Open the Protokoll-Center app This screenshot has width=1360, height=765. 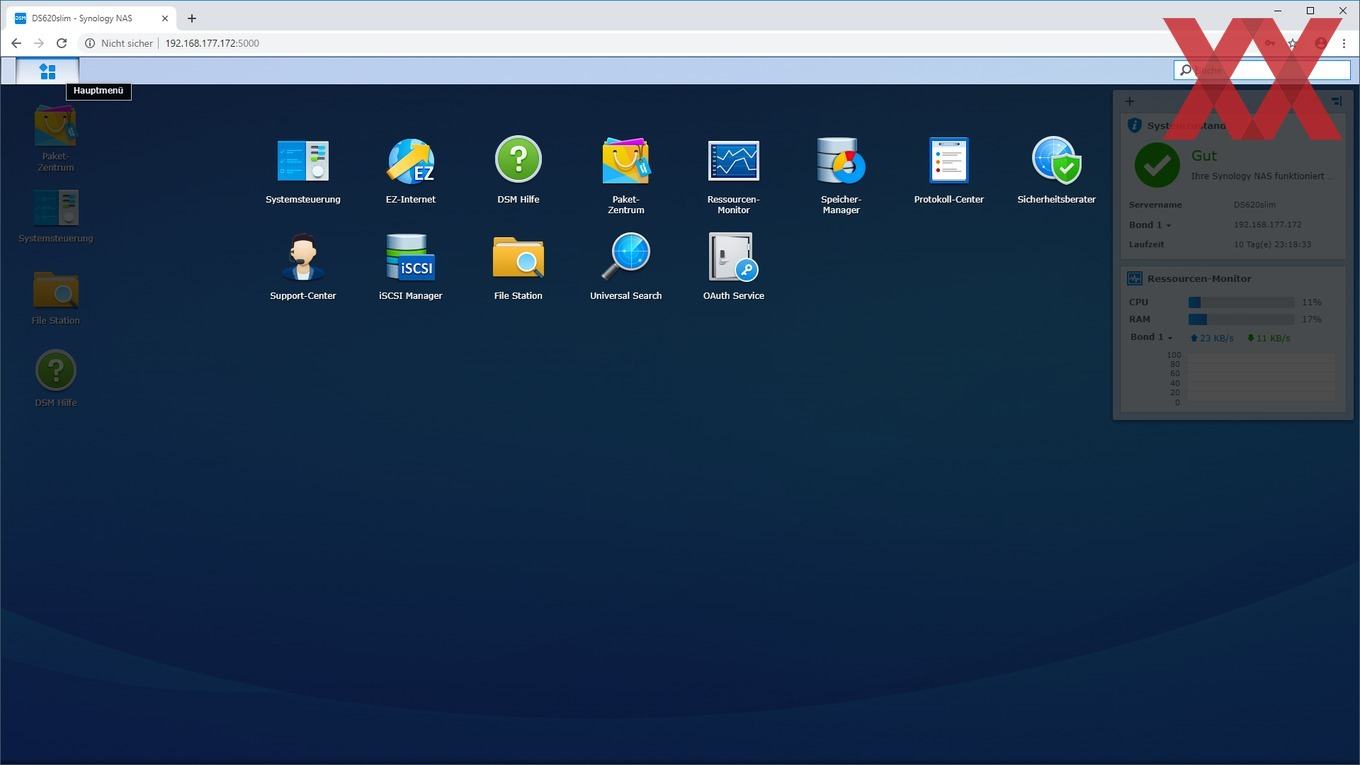tap(949, 170)
